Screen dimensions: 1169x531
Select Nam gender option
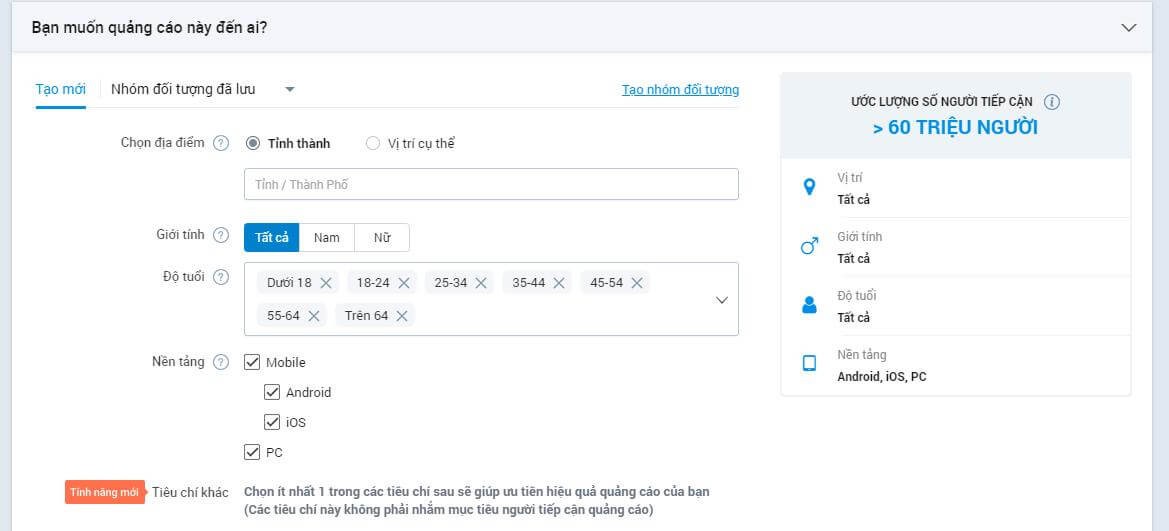pyautogui.click(x=327, y=237)
